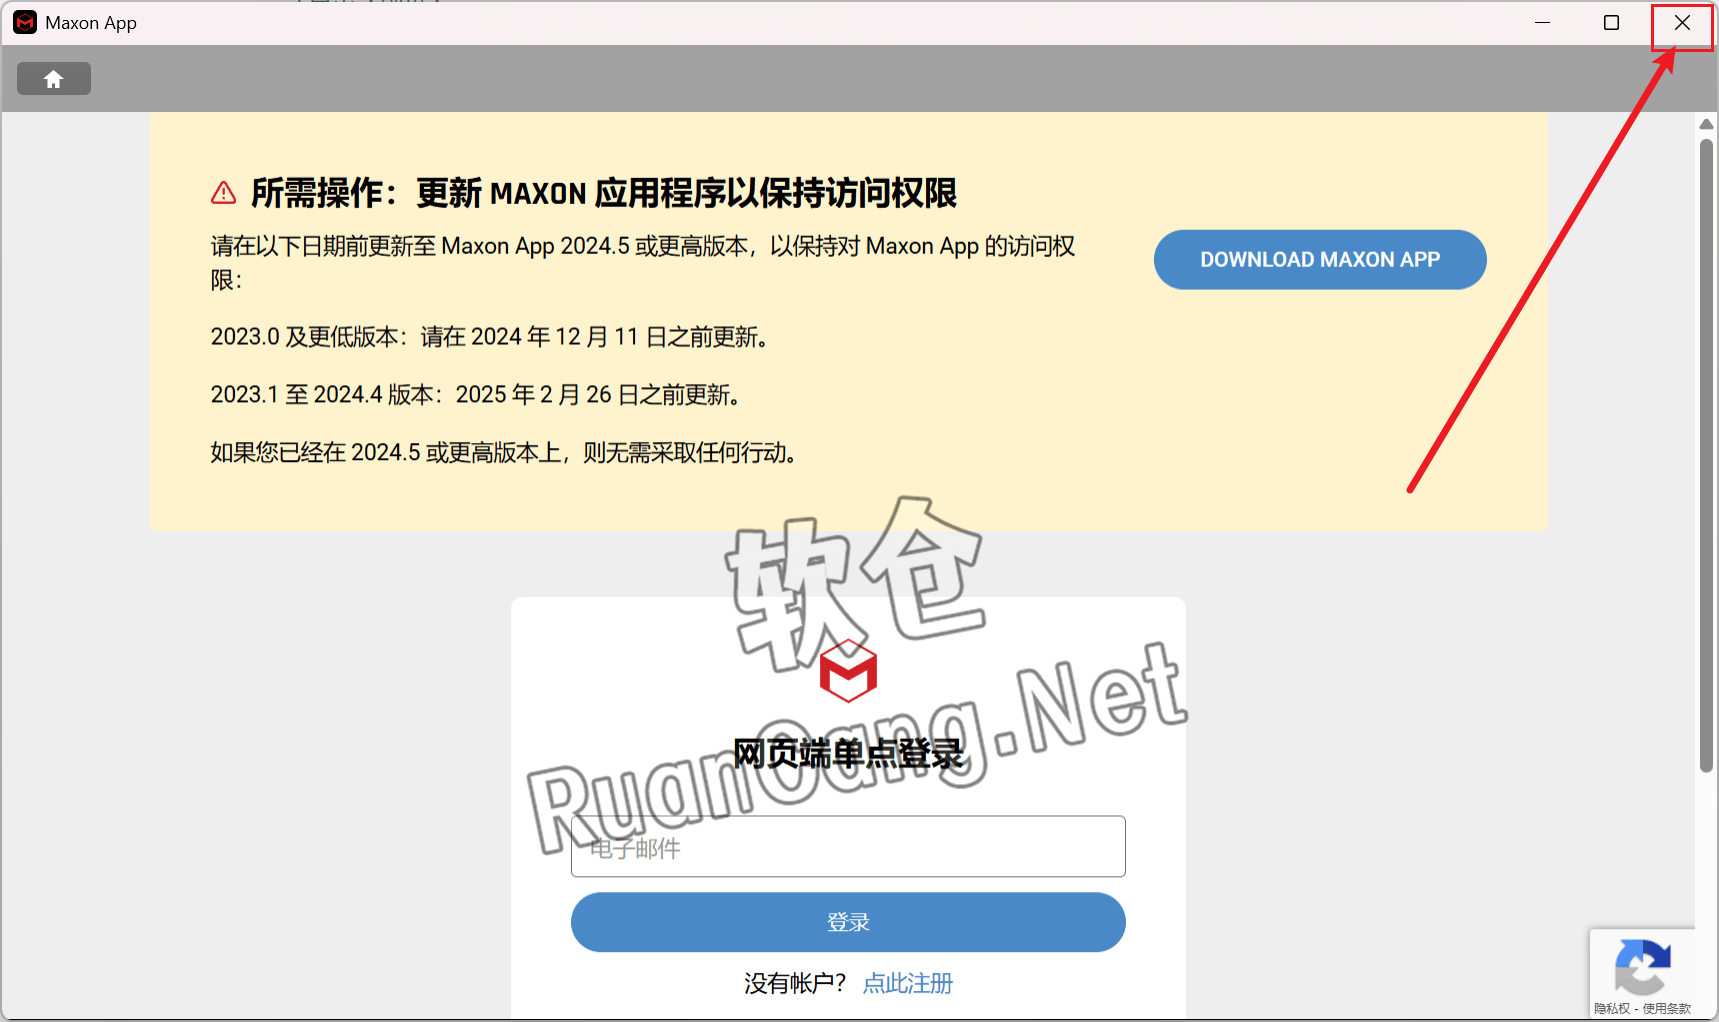Screen dimensions: 1719x1022
Task: Click the heading 所需操作：更新 MAXON 应用程序以保持访问权限
Action: point(604,193)
